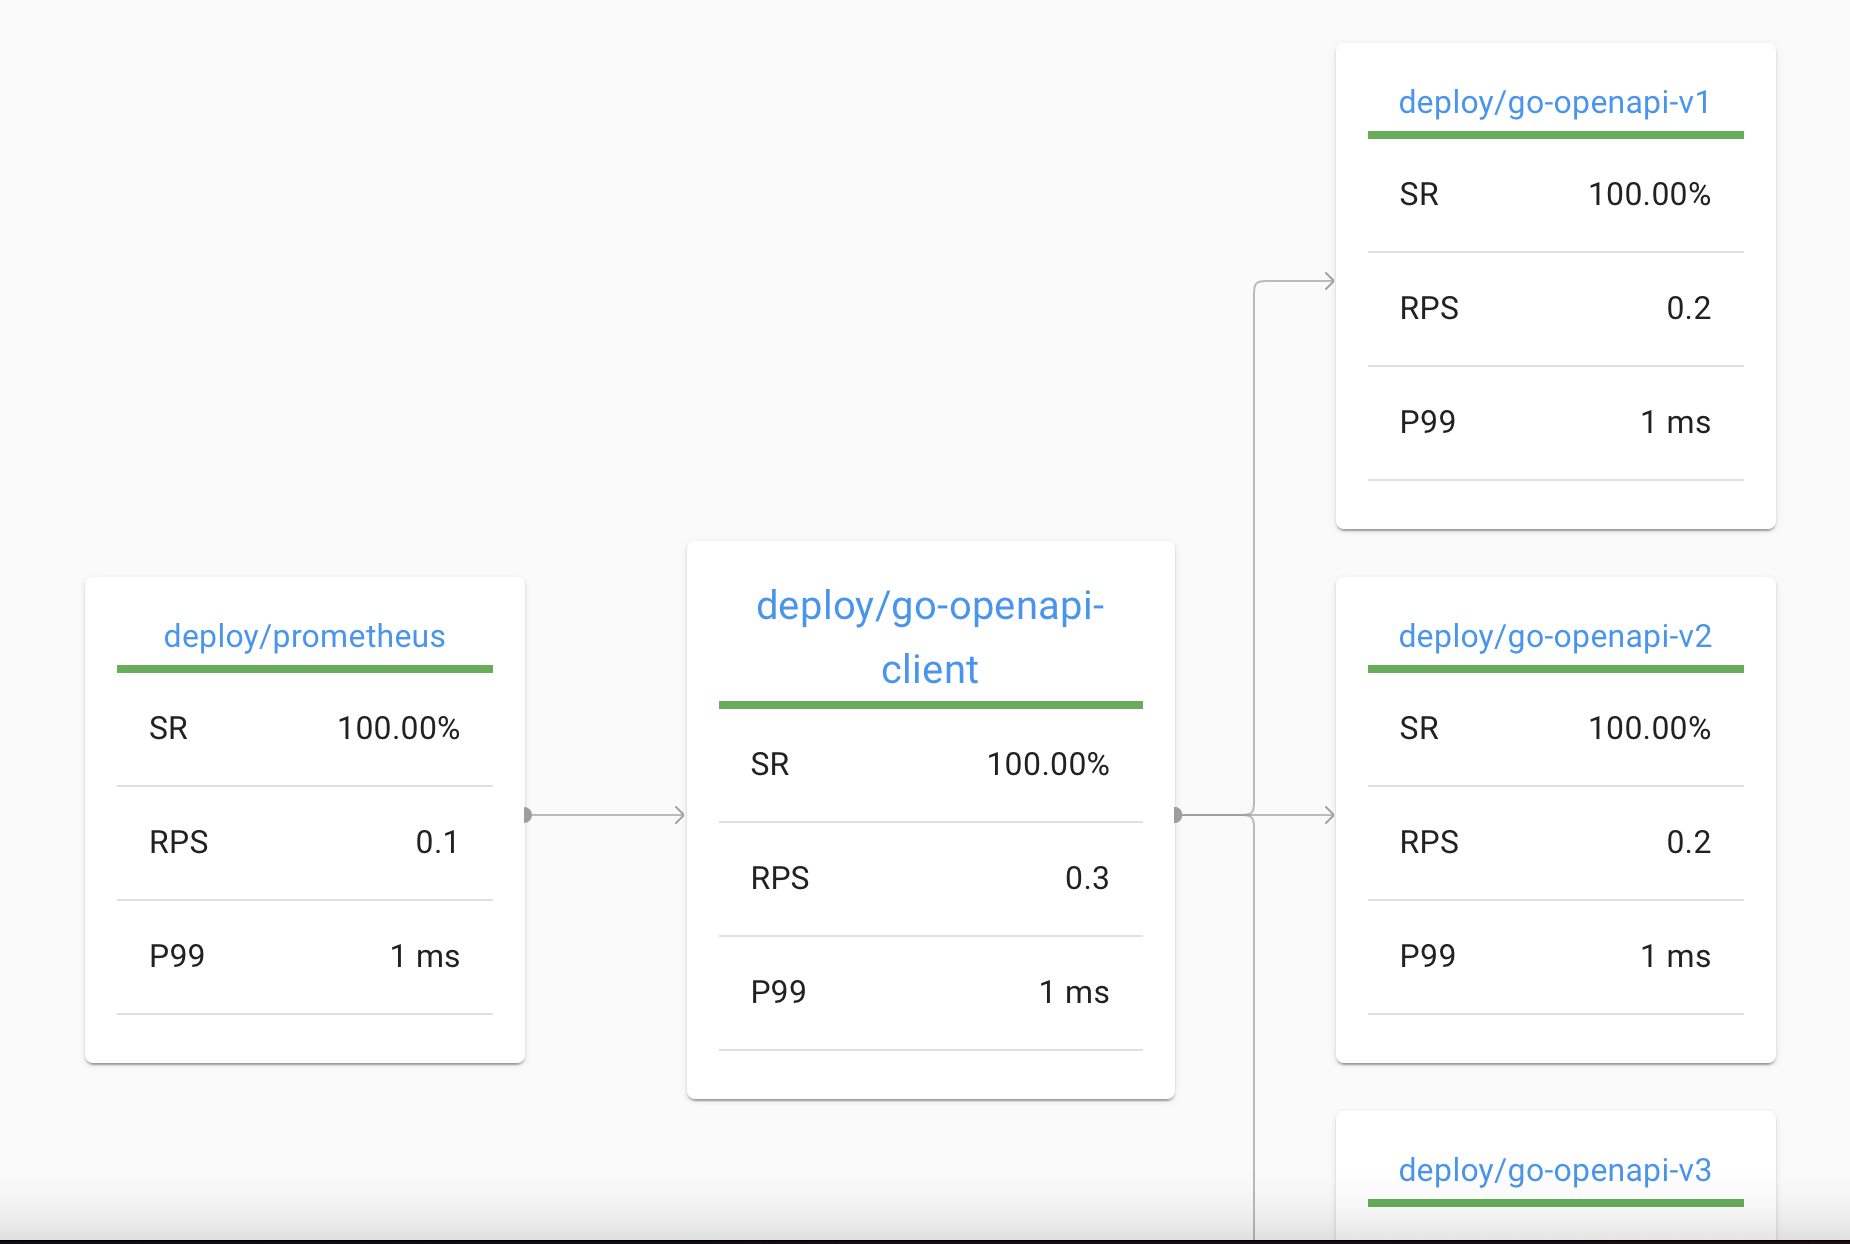
Task: Click P99 1 ms value in go-openapi-client card
Action: (1074, 992)
